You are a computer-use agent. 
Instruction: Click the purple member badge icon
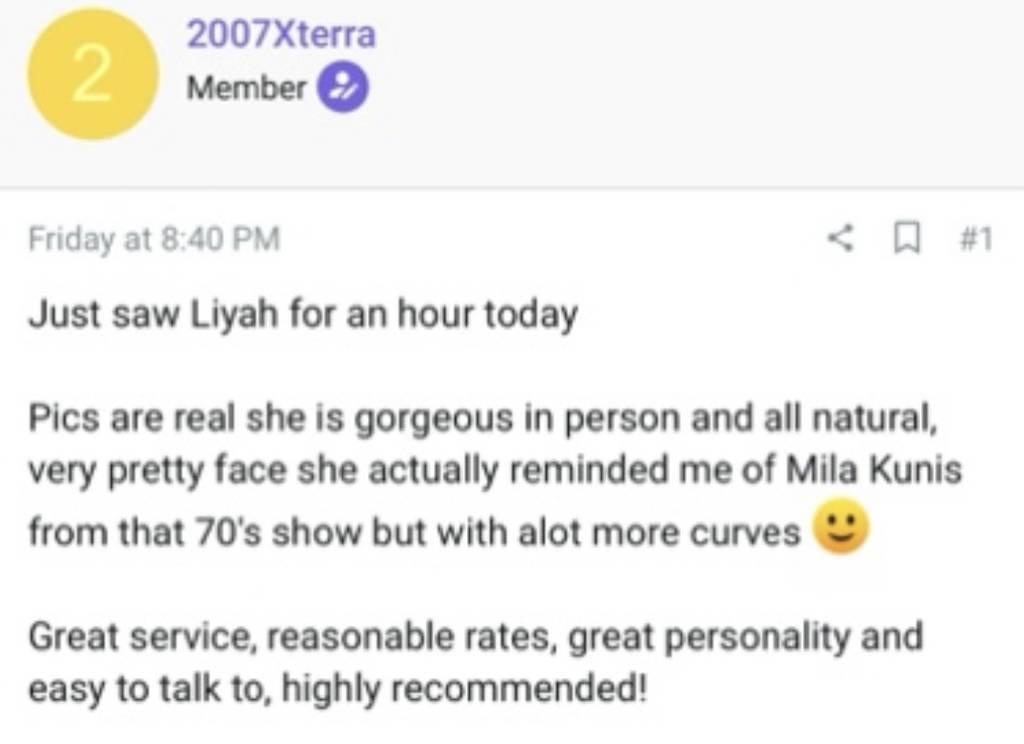343,88
